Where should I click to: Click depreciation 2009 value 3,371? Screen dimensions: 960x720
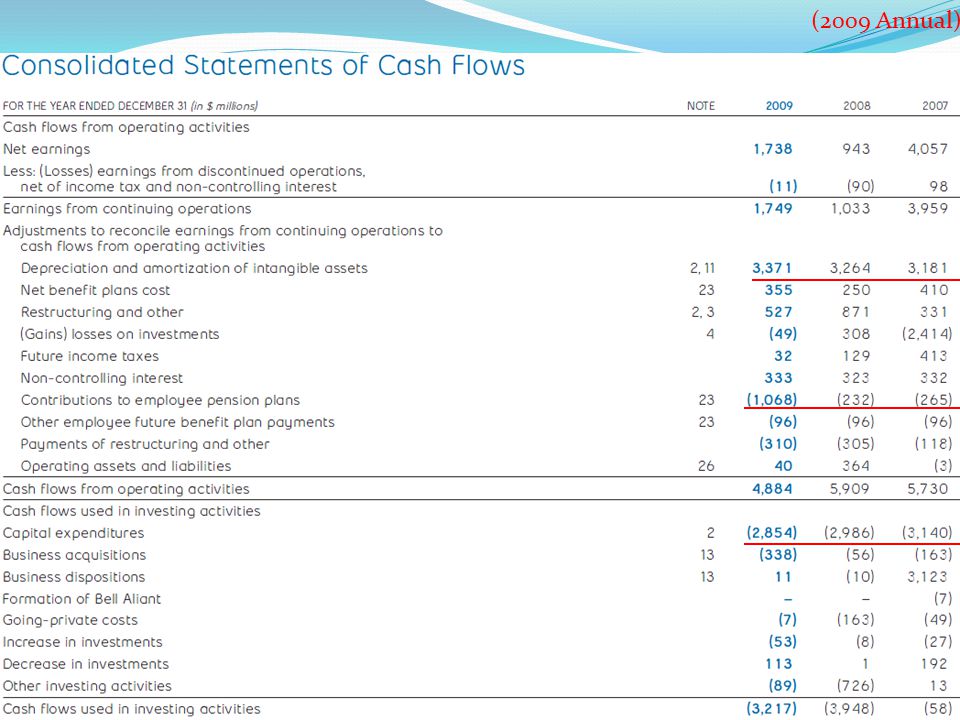tap(772, 268)
